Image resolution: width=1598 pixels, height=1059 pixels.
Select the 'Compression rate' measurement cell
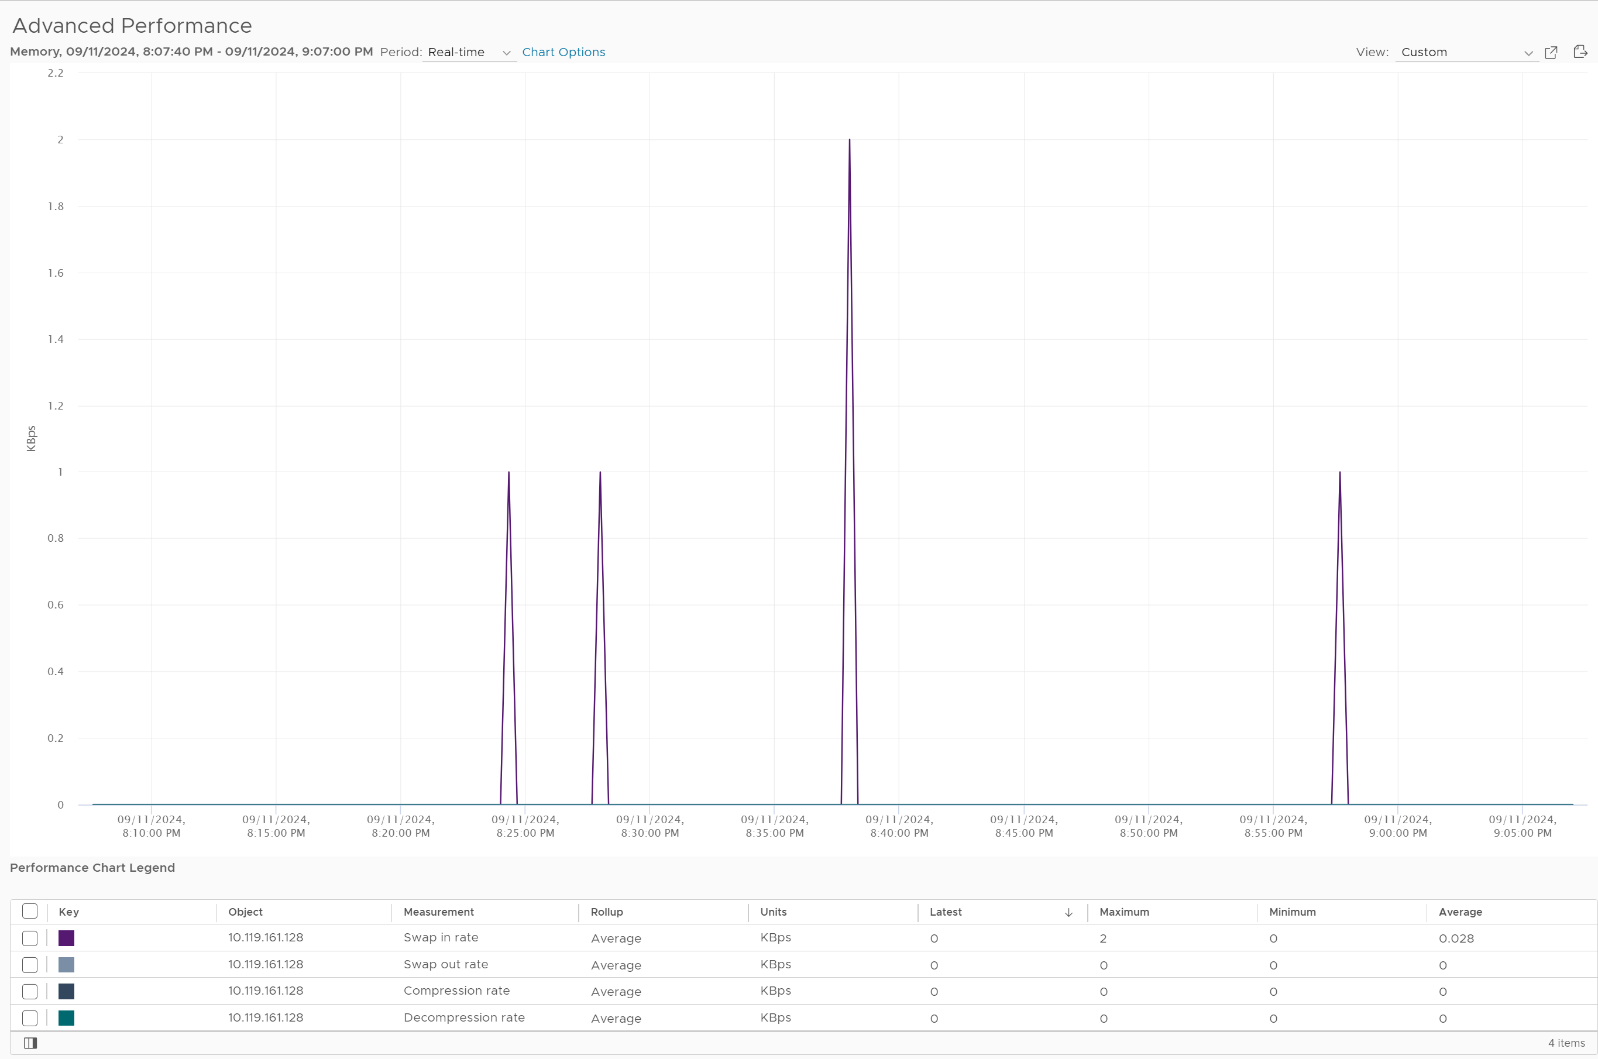click(x=457, y=991)
